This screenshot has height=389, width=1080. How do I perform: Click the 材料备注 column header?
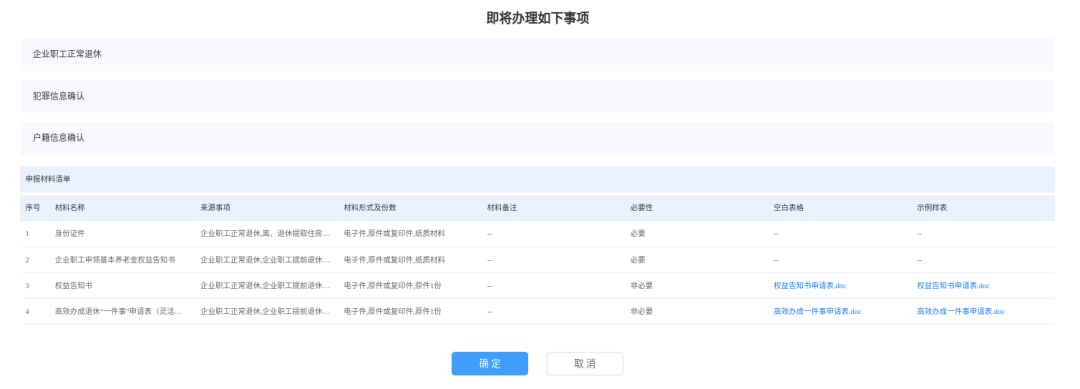(501, 208)
